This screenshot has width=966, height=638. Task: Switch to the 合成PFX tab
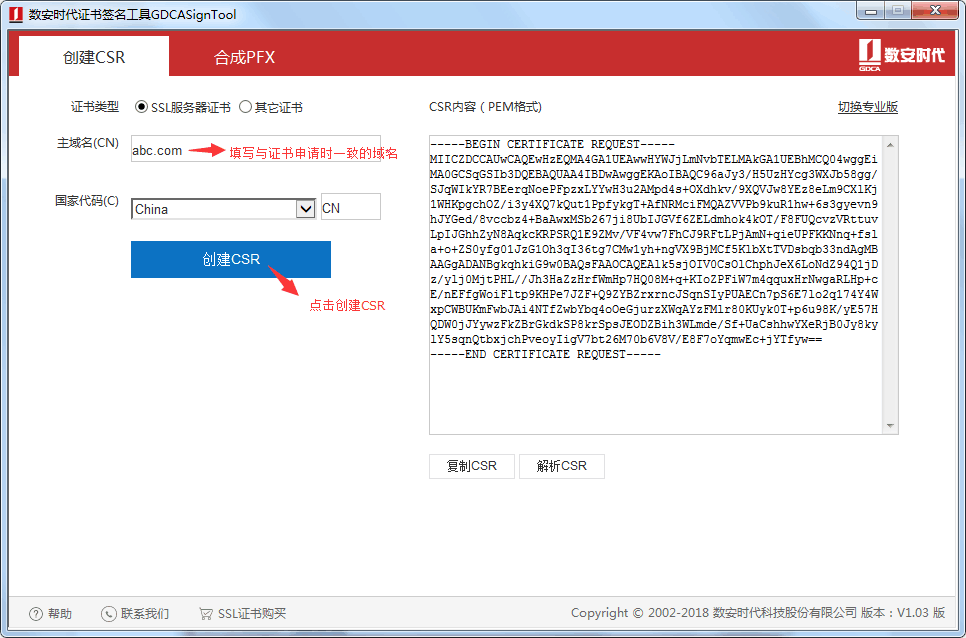coord(244,57)
